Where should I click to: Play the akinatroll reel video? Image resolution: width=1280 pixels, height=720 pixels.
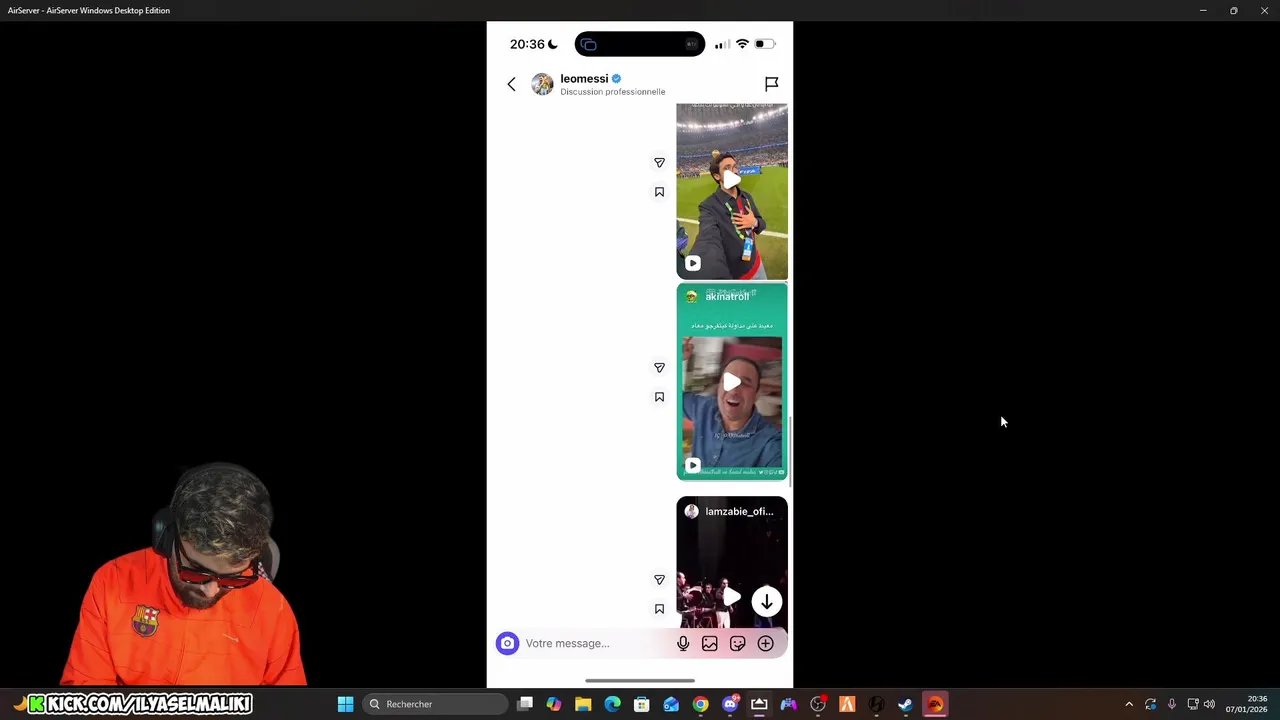(732, 382)
